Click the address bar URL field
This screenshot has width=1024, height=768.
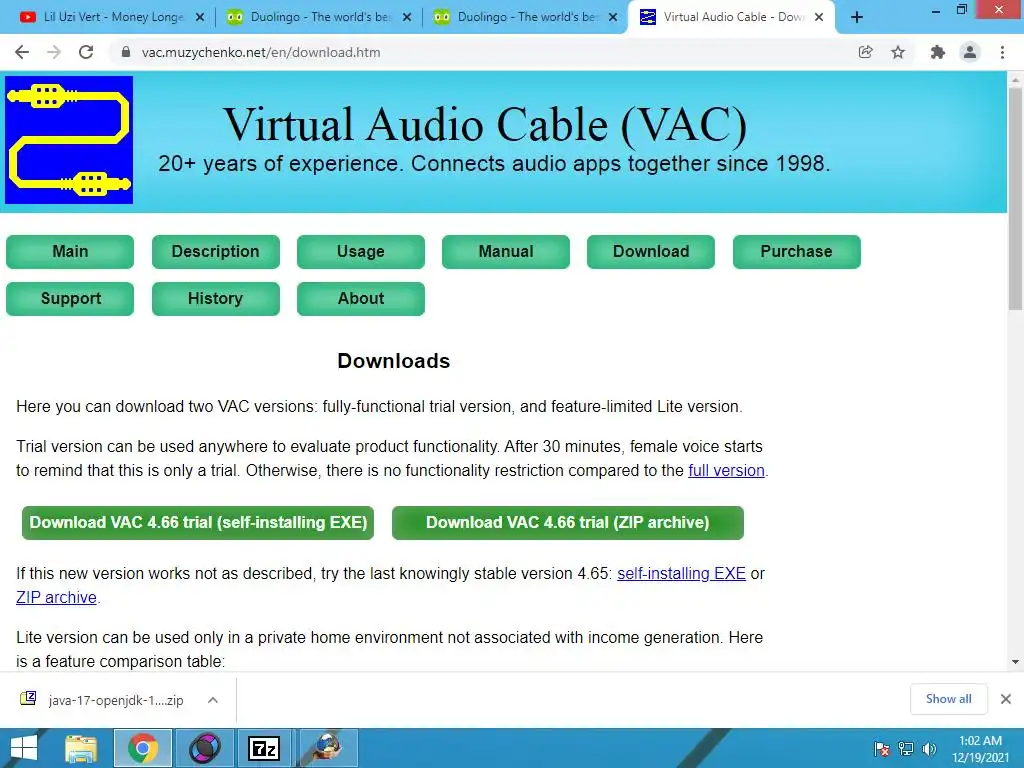point(483,52)
